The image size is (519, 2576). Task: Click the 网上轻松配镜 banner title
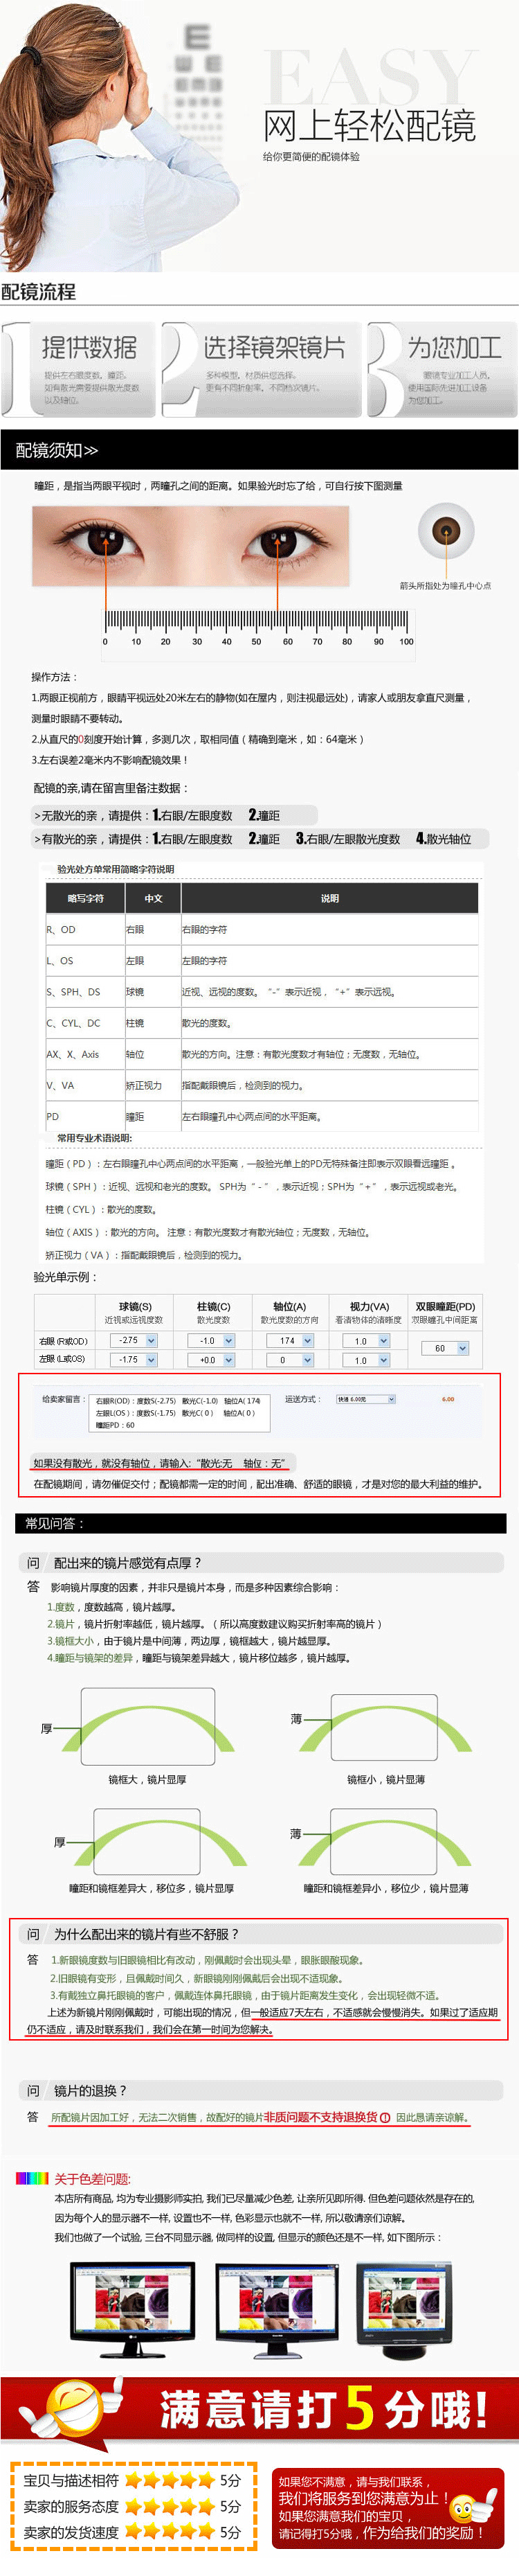pos(369,126)
